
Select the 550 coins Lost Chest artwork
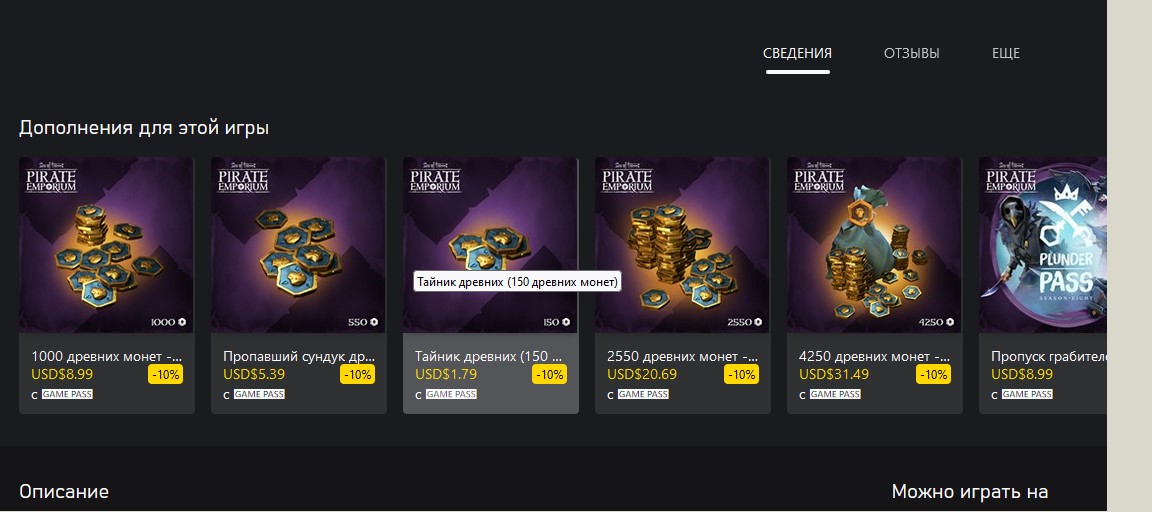tap(298, 245)
